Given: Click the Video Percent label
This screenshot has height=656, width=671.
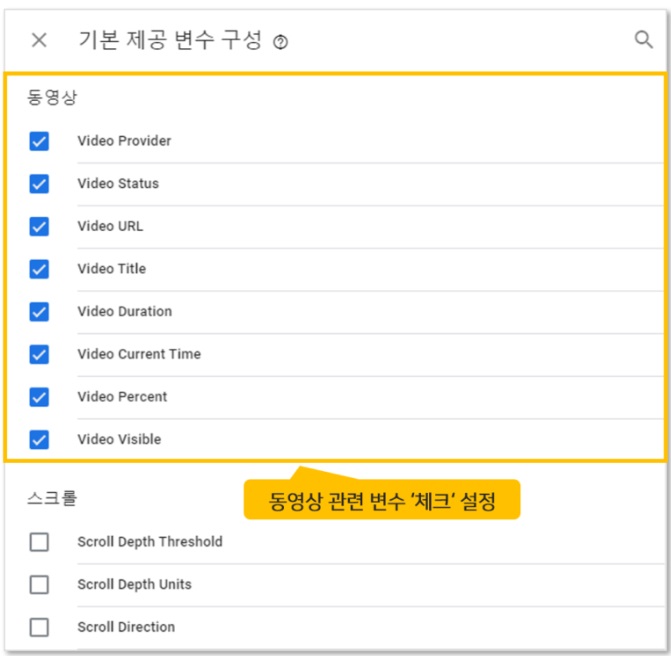Looking at the screenshot, I should [122, 397].
